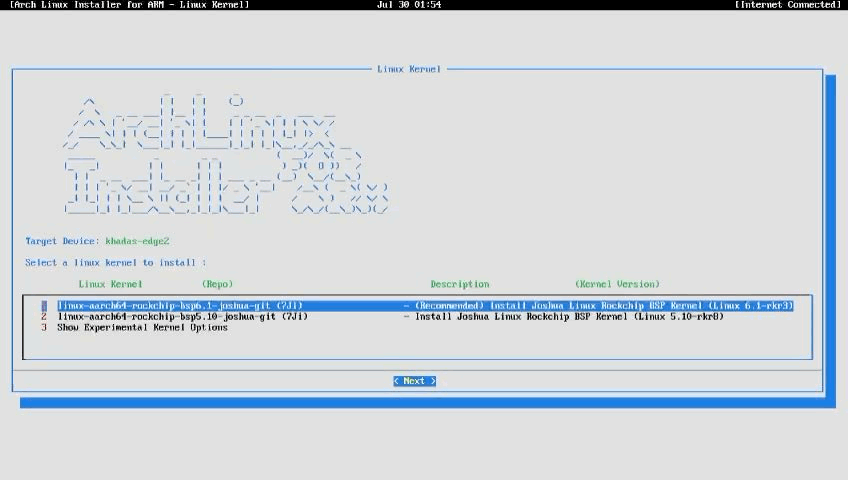The image size is (848, 480).
Task: Click the Arch Linux Installer for ARM title
Action: (130, 5)
